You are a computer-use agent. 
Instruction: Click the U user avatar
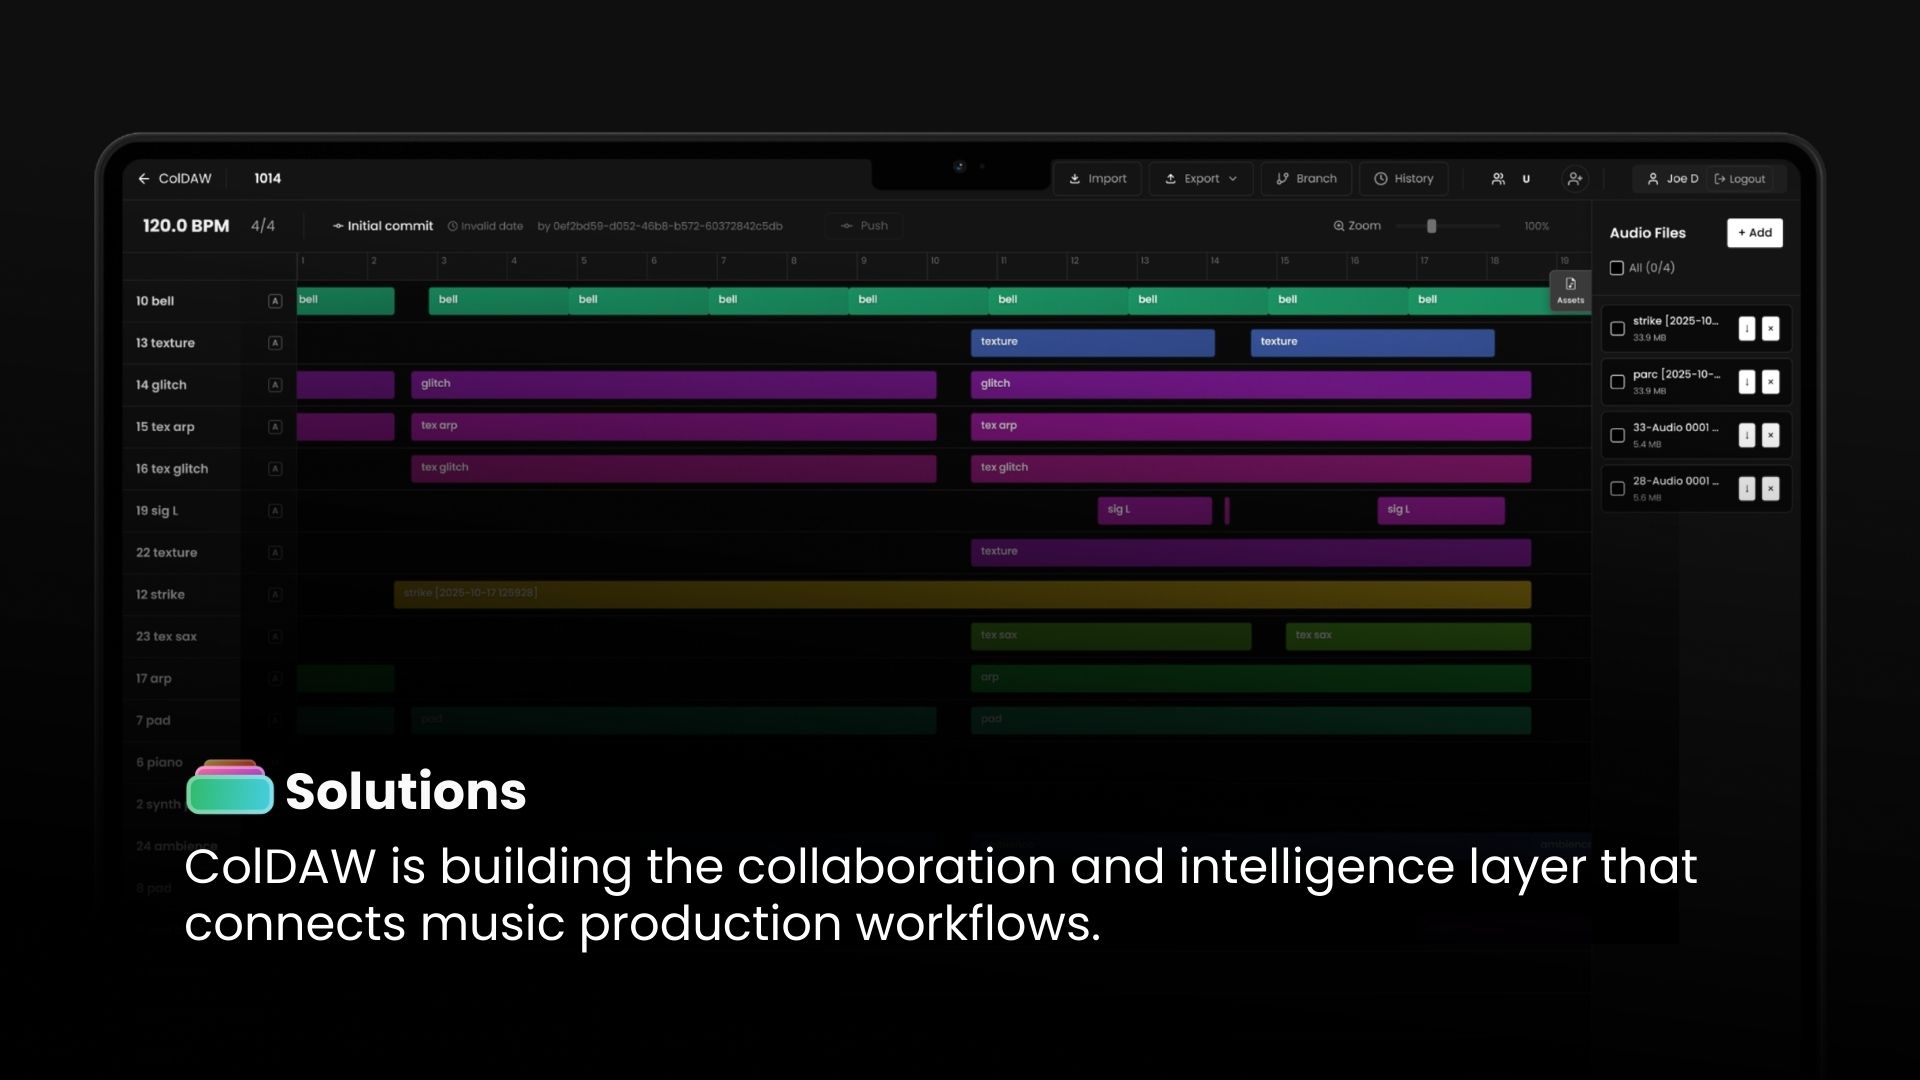1526,179
